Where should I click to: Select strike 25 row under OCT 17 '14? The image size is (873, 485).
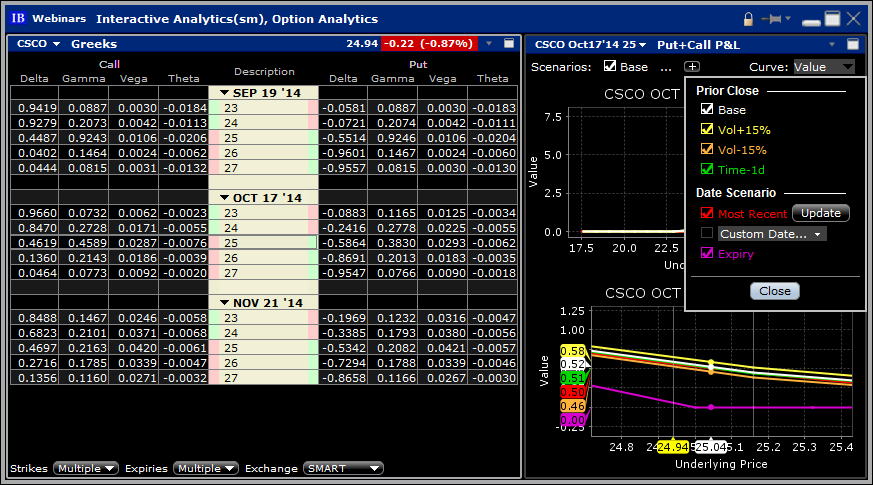263,243
